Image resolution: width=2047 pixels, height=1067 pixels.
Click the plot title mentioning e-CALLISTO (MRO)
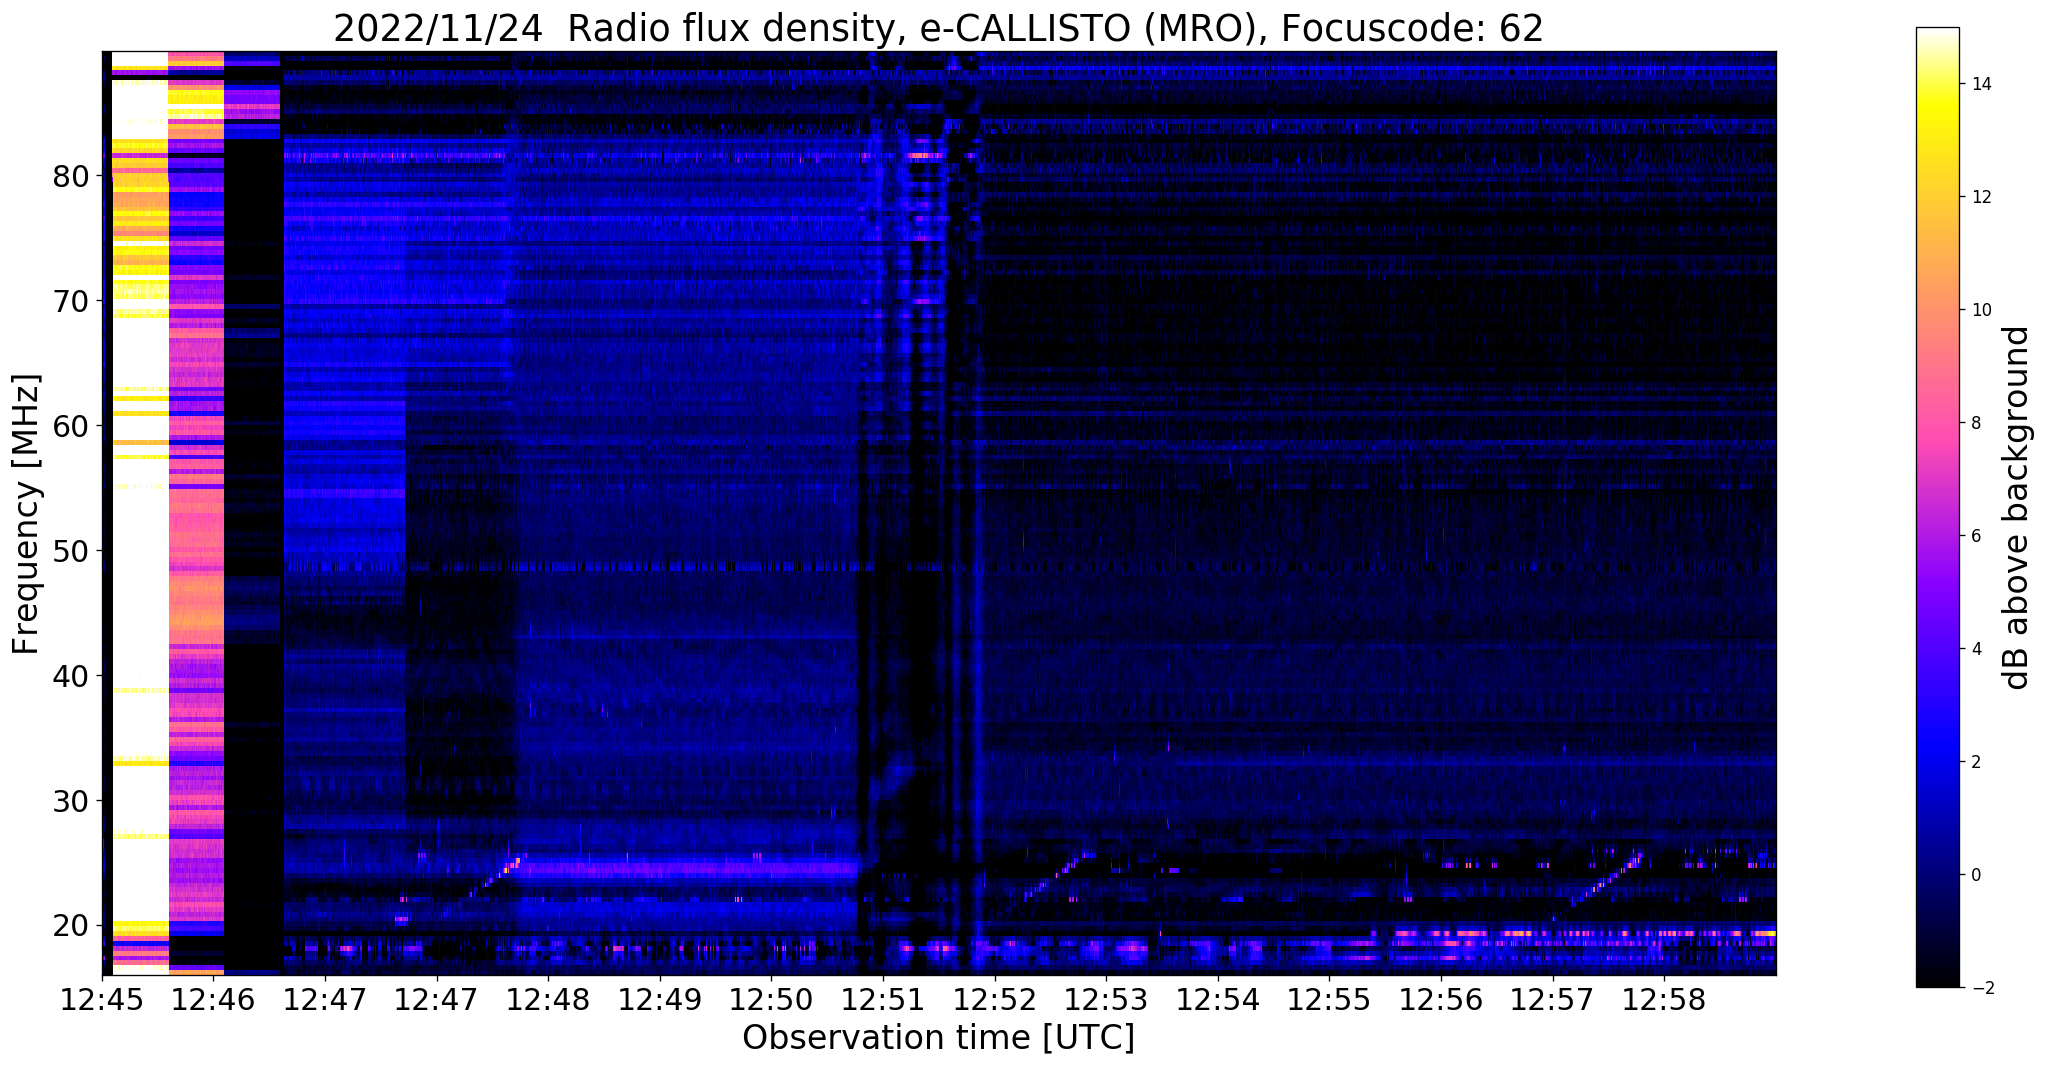938,29
